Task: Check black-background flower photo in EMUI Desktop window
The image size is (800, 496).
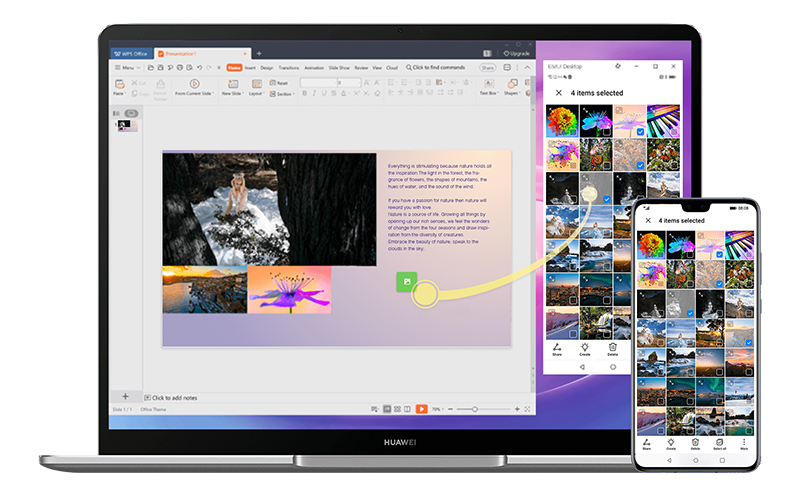Action: (x=607, y=132)
